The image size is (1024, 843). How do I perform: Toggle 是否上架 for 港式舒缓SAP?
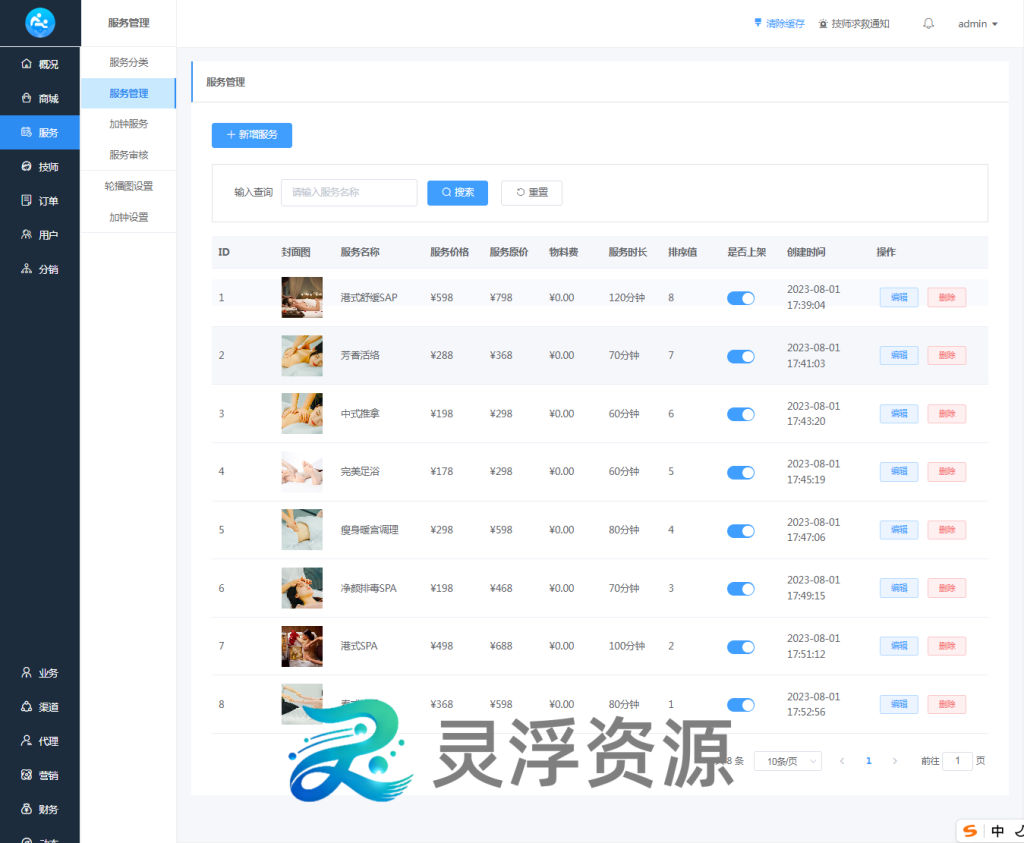coord(741,298)
